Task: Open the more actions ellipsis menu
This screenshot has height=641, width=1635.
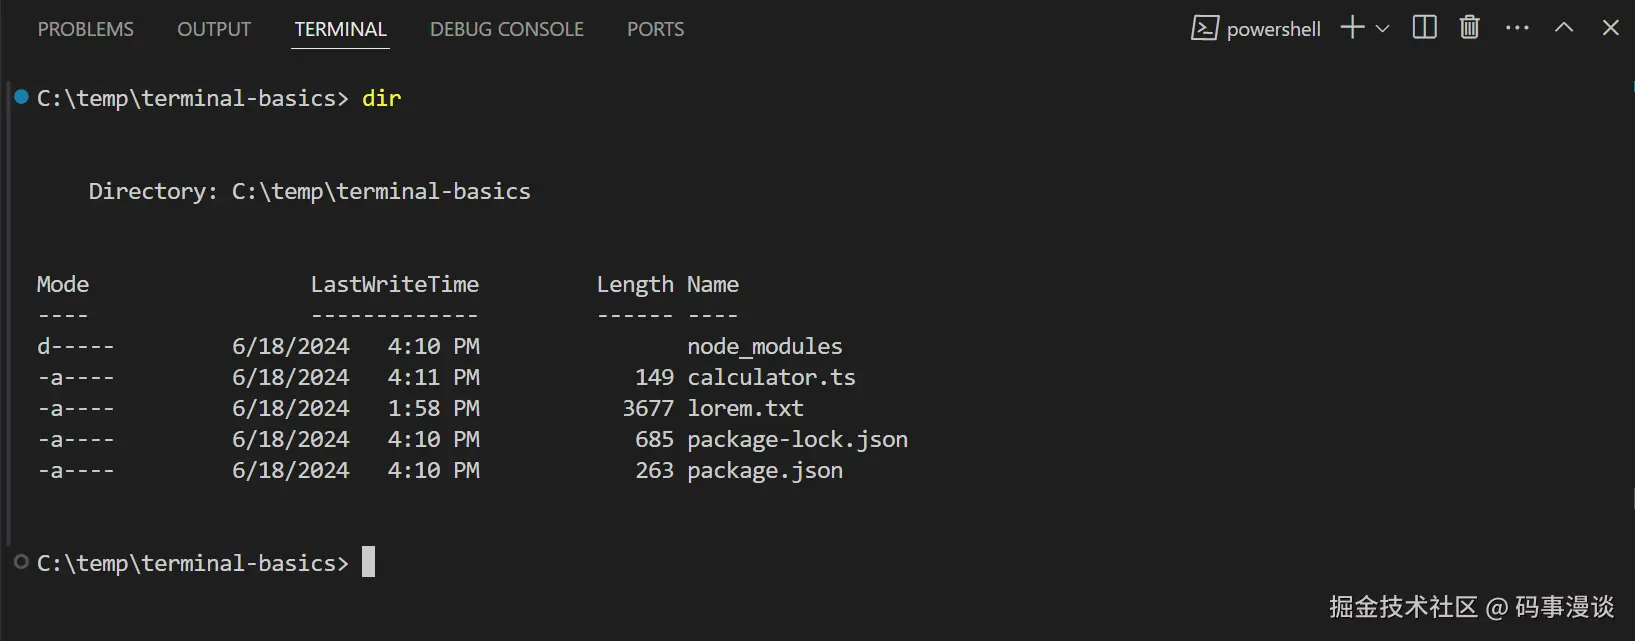Action: point(1517,28)
